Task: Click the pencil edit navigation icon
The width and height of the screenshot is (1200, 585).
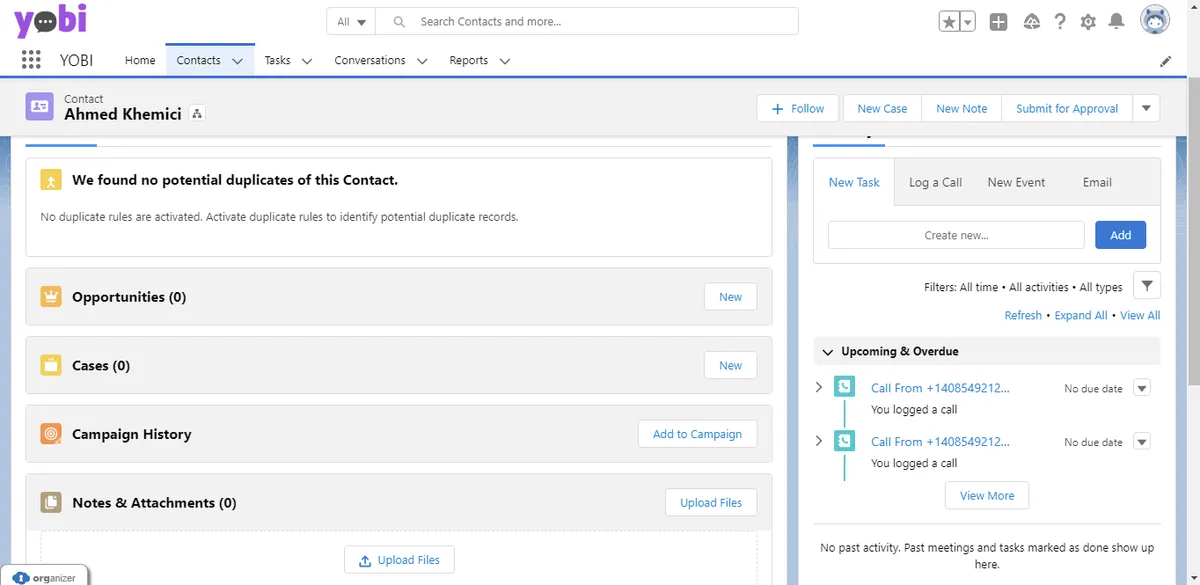Action: 1165,61
